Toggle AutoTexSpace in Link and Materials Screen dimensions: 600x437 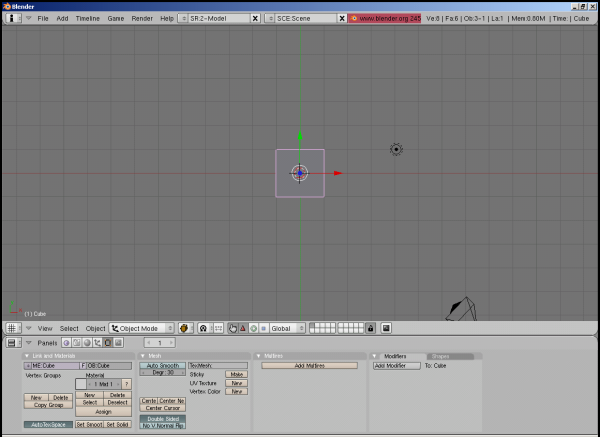pyautogui.click(x=48, y=424)
